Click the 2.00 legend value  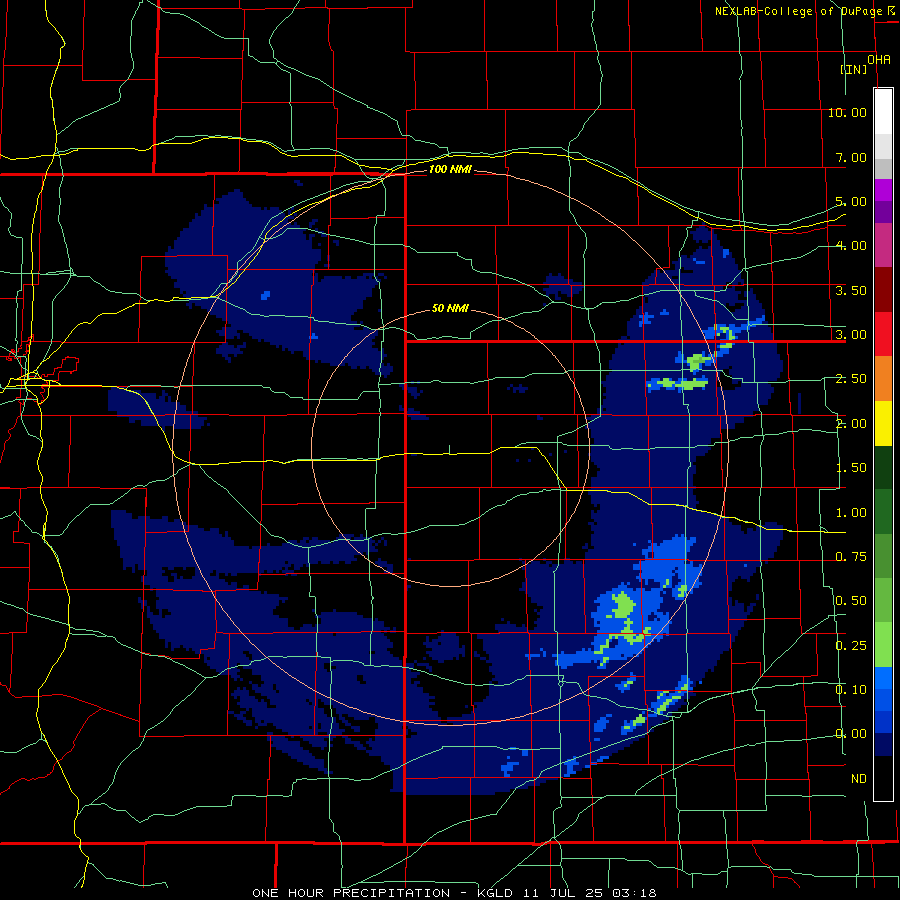click(x=851, y=424)
